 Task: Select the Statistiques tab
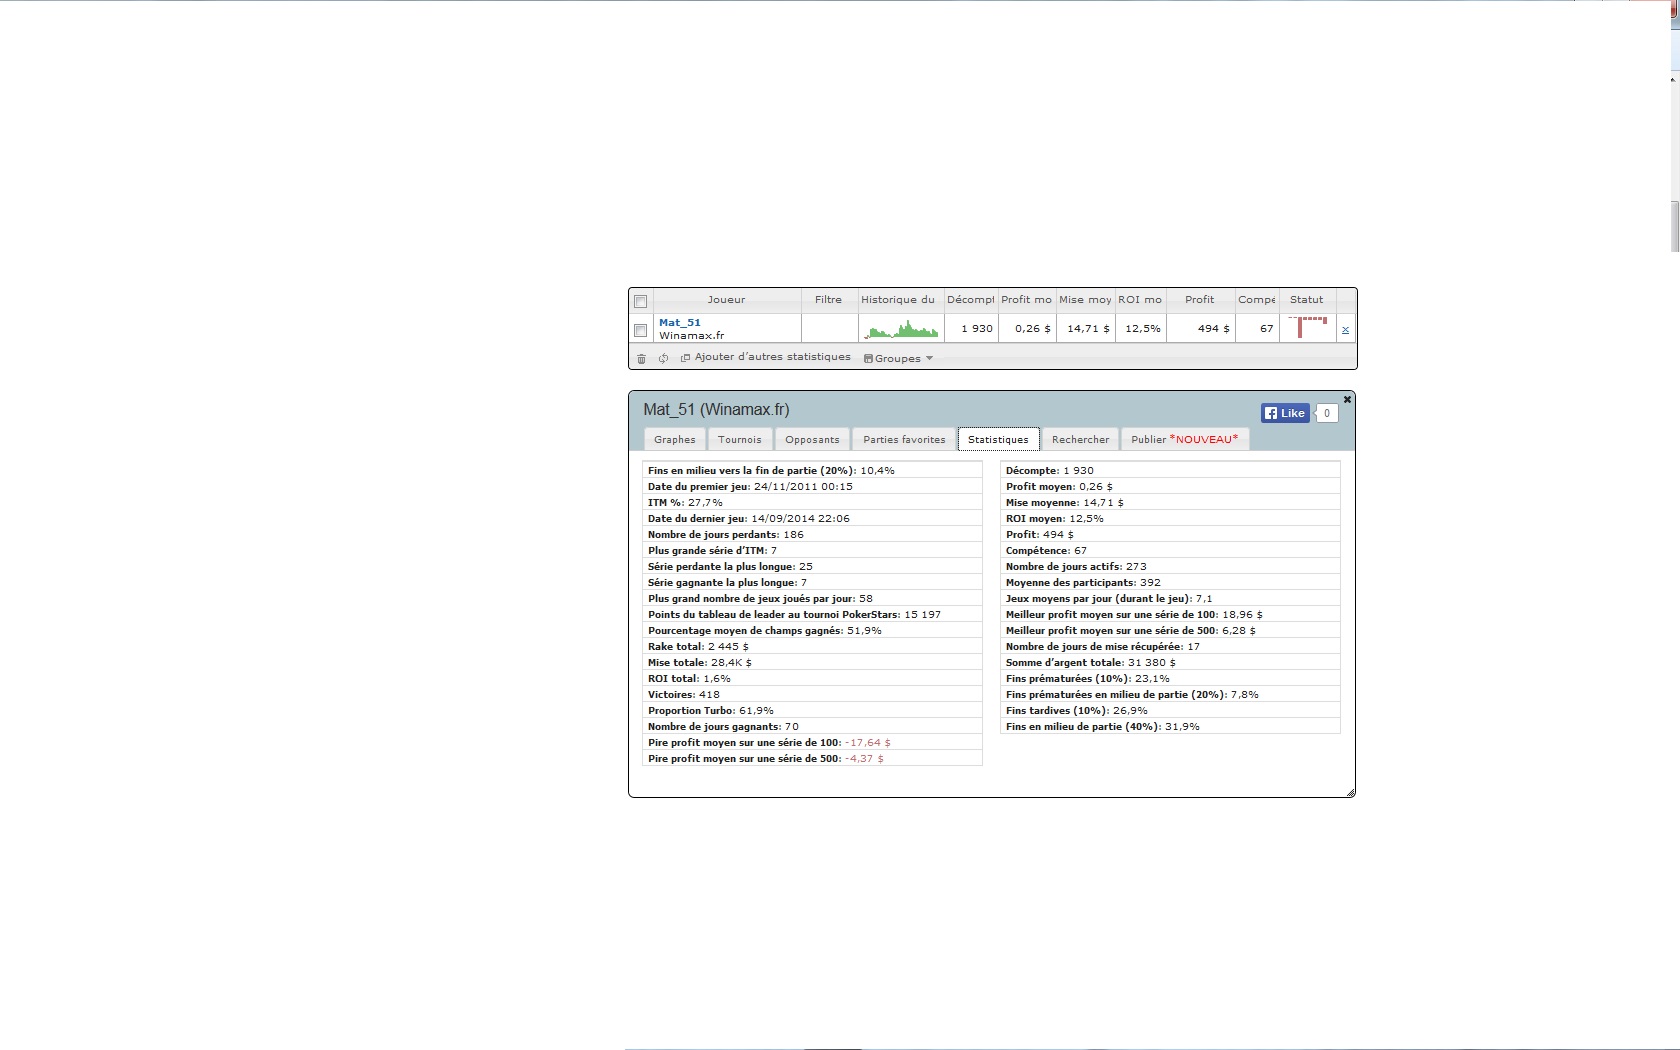click(998, 439)
